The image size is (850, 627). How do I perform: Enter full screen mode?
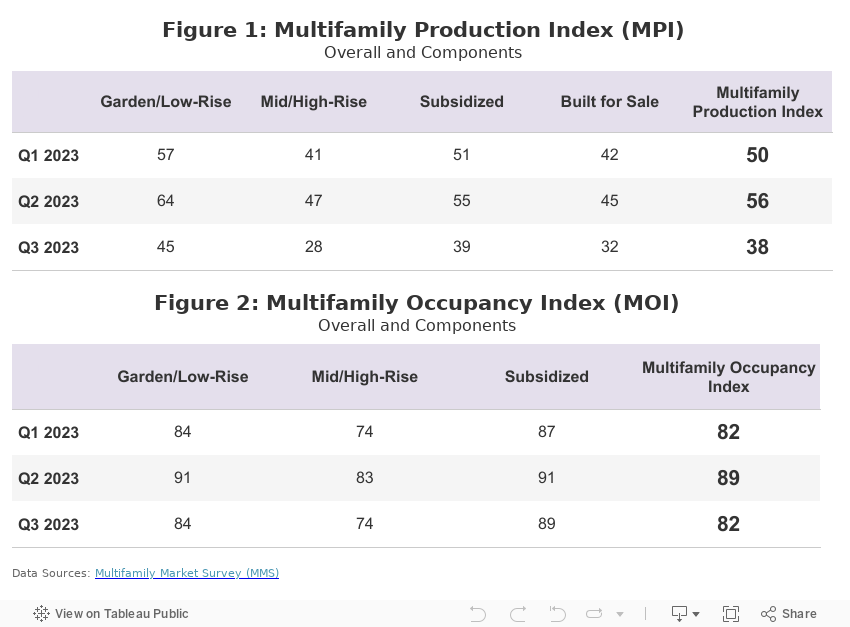(731, 614)
